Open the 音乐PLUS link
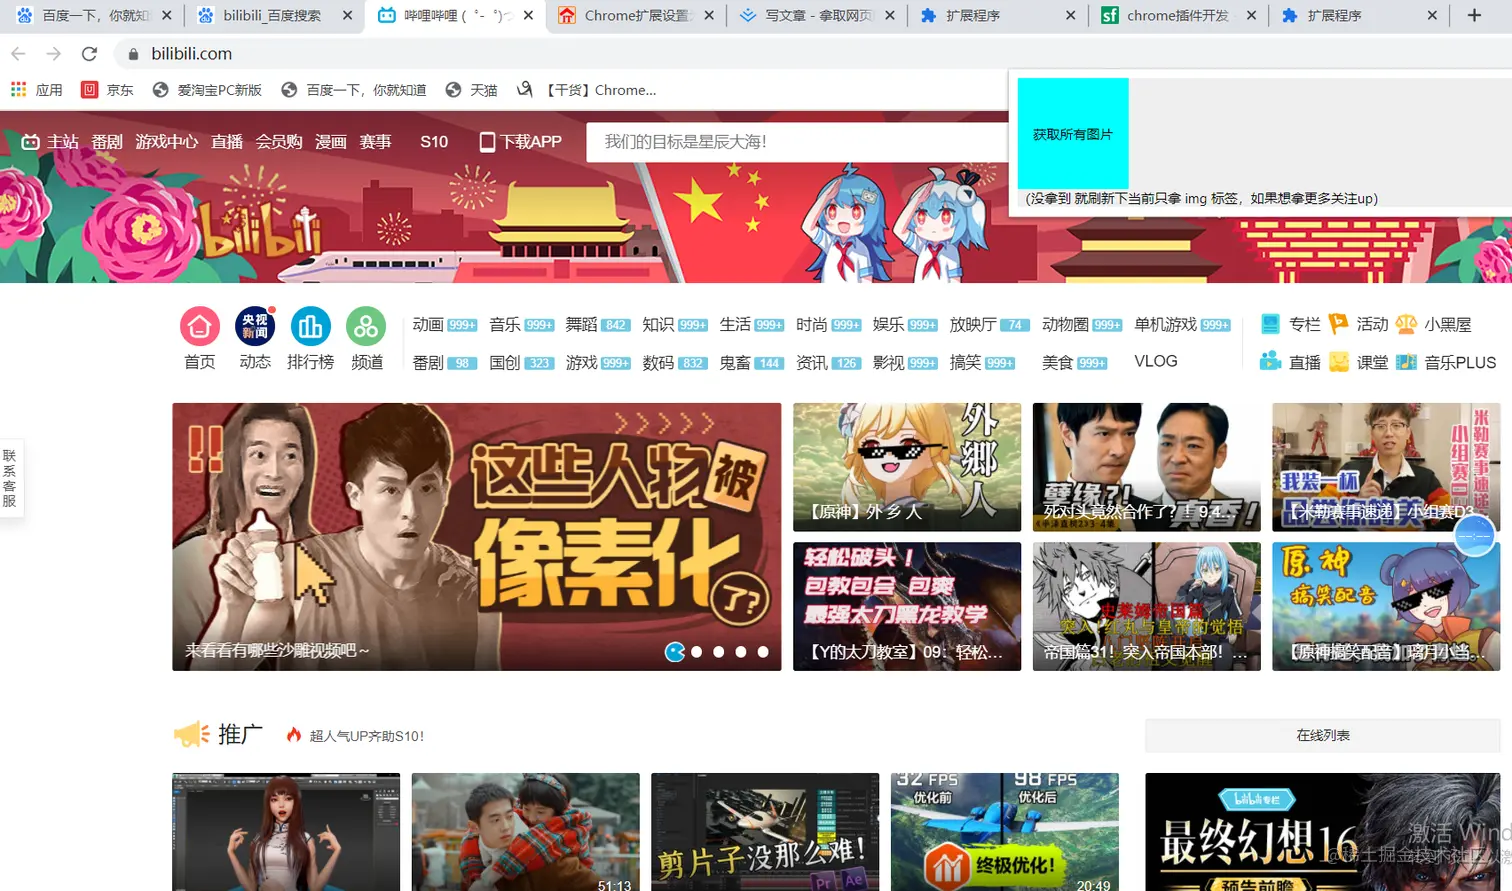1512x891 pixels. 1446,362
